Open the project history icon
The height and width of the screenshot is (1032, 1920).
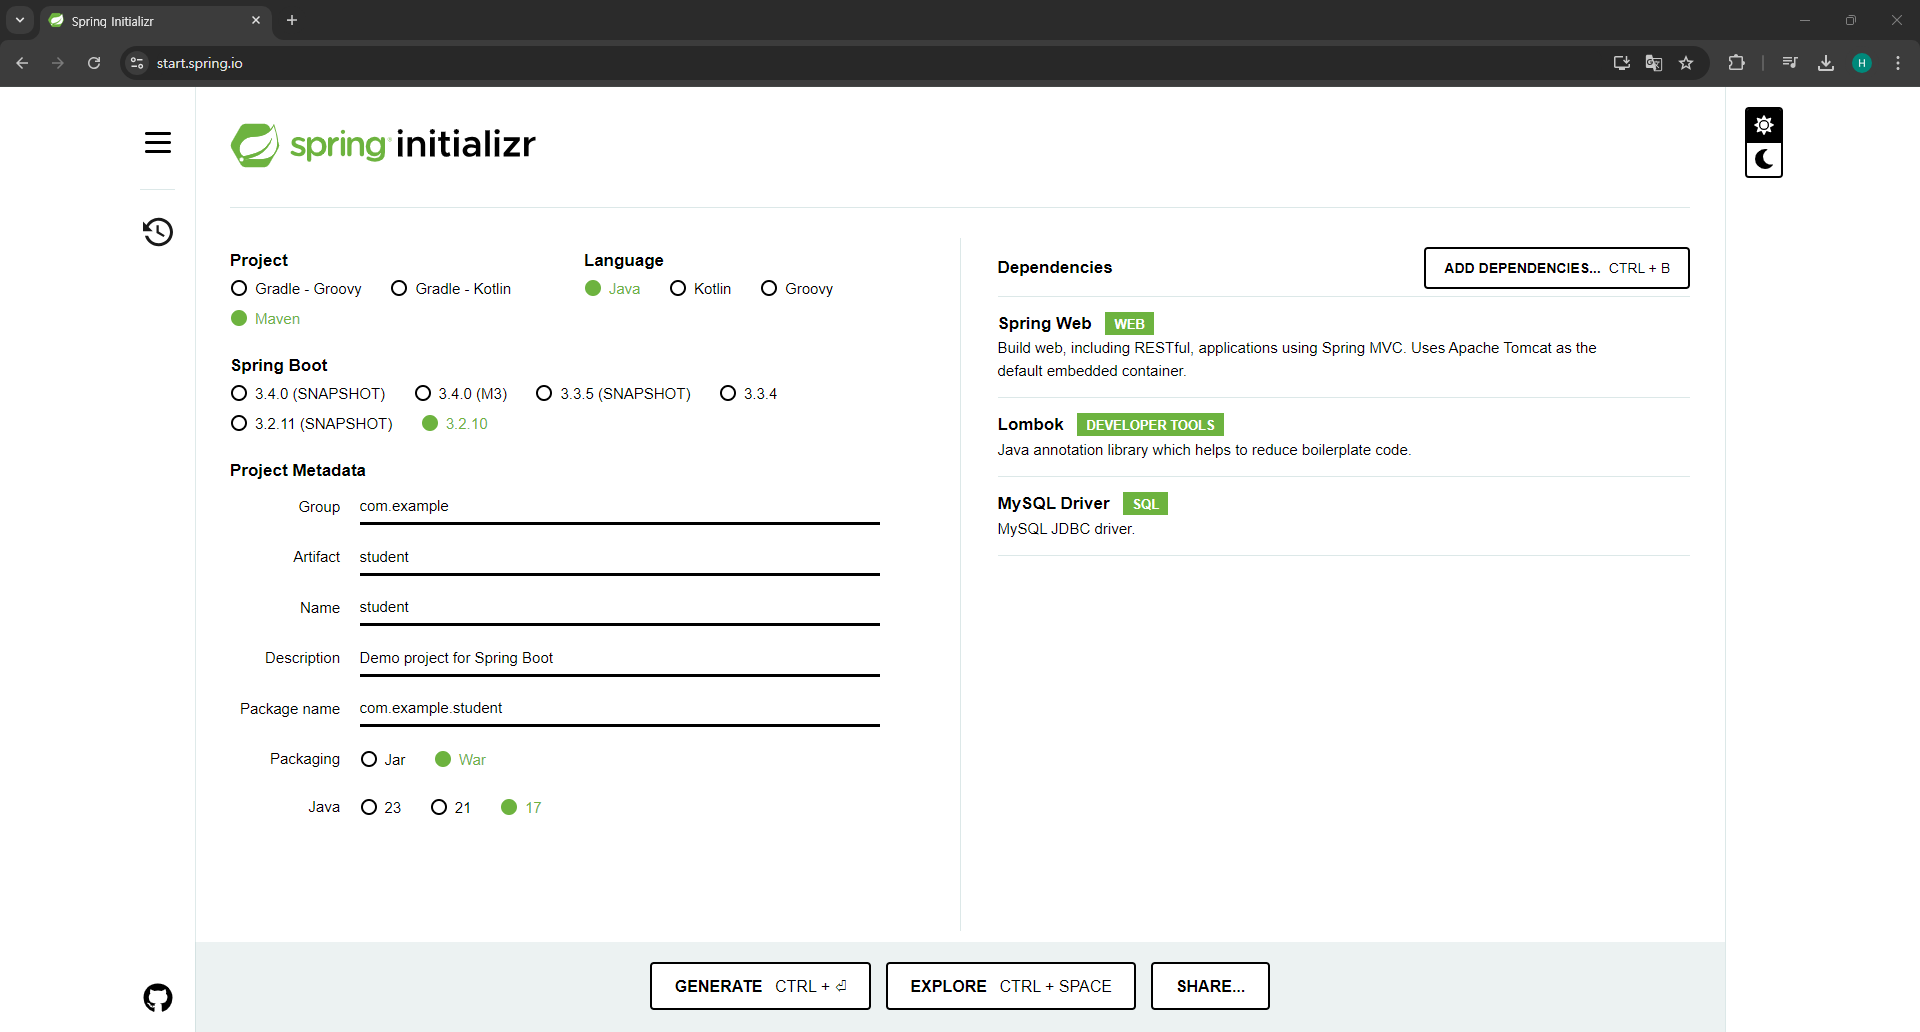[158, 232]
